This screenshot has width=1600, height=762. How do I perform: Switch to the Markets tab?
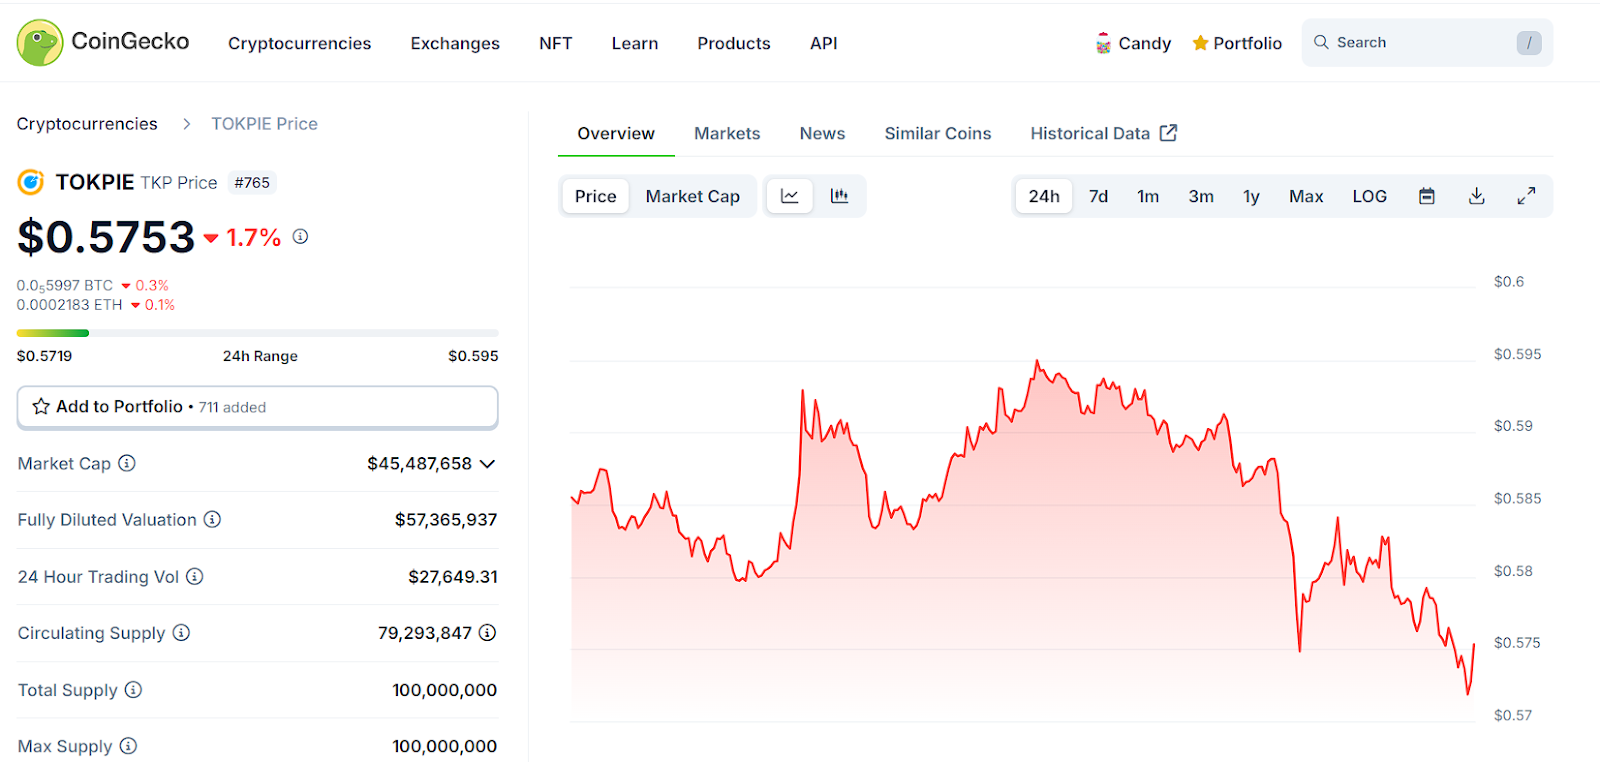[727, 133]
